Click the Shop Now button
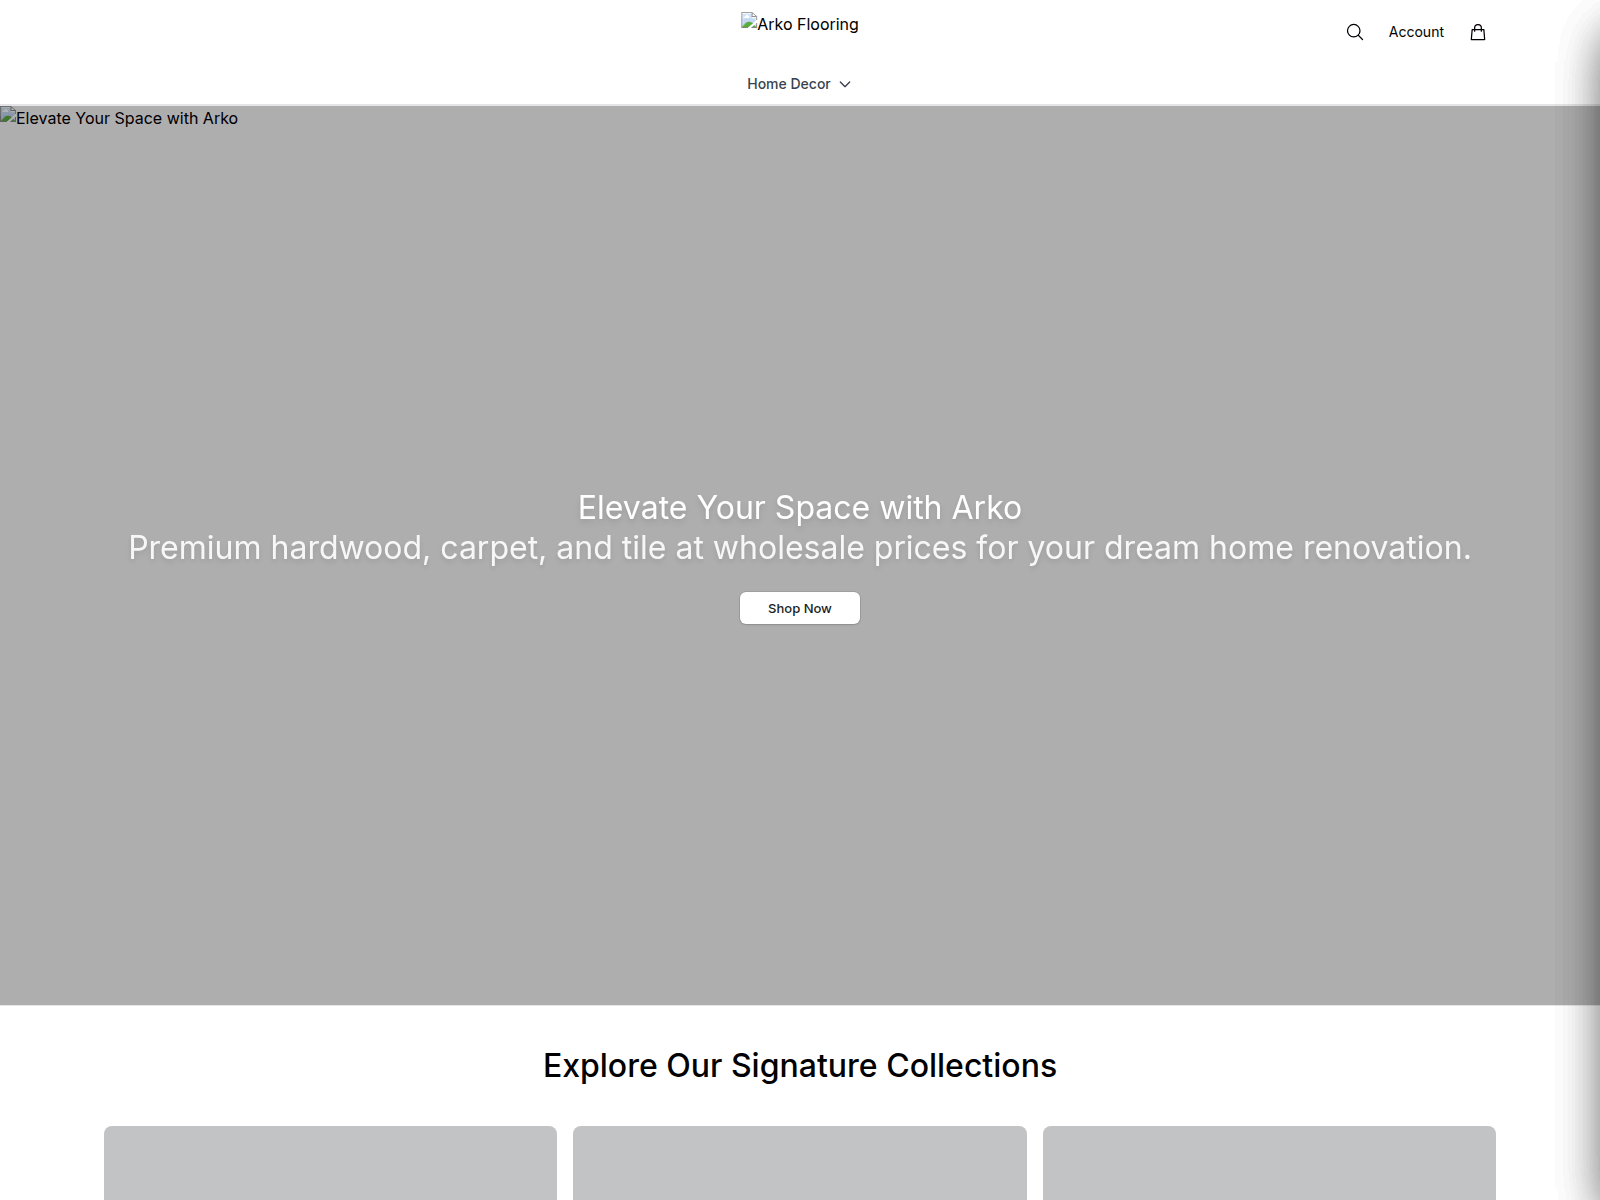The width and height of the screenshot is (1600, 1200). 800,608
